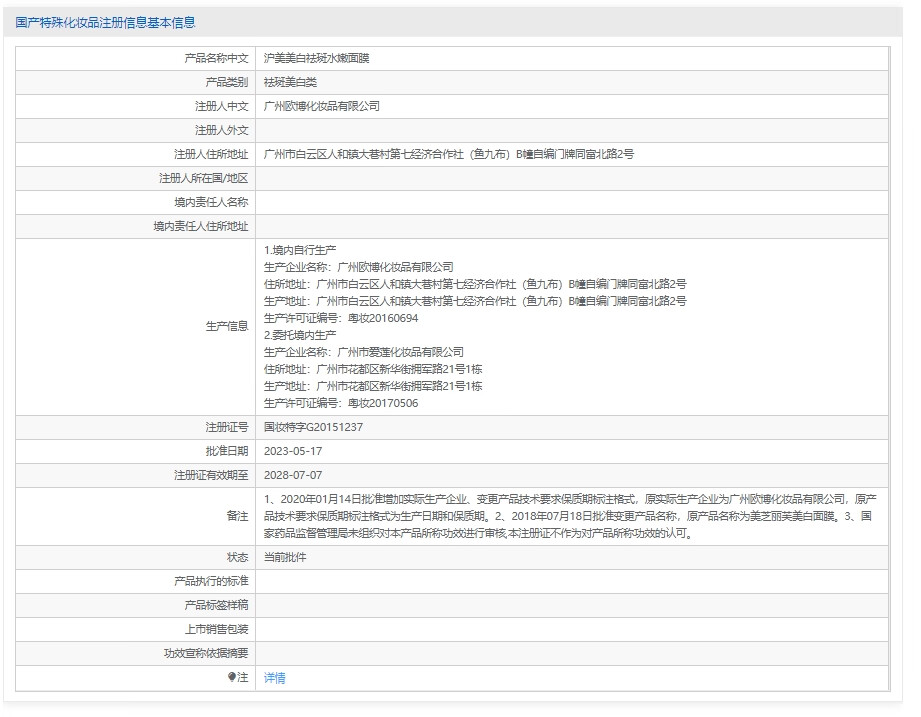921x717 pixels.
Task: Click the 广州市爱莲化妆品有限公司 manufacturer line
Action: tap(364, 352)
